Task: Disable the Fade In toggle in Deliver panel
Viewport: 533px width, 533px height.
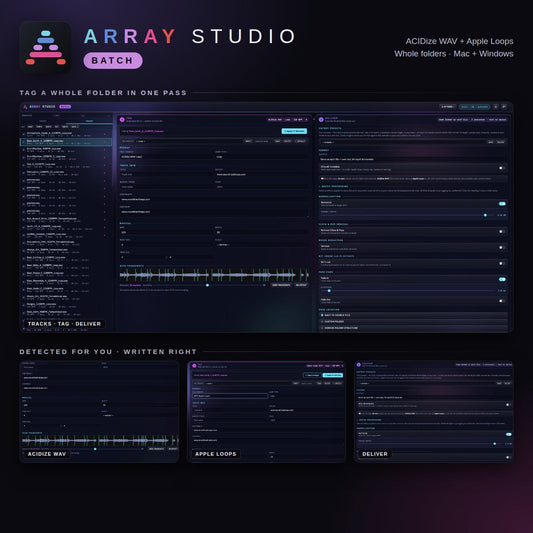Action: point(502,279)
